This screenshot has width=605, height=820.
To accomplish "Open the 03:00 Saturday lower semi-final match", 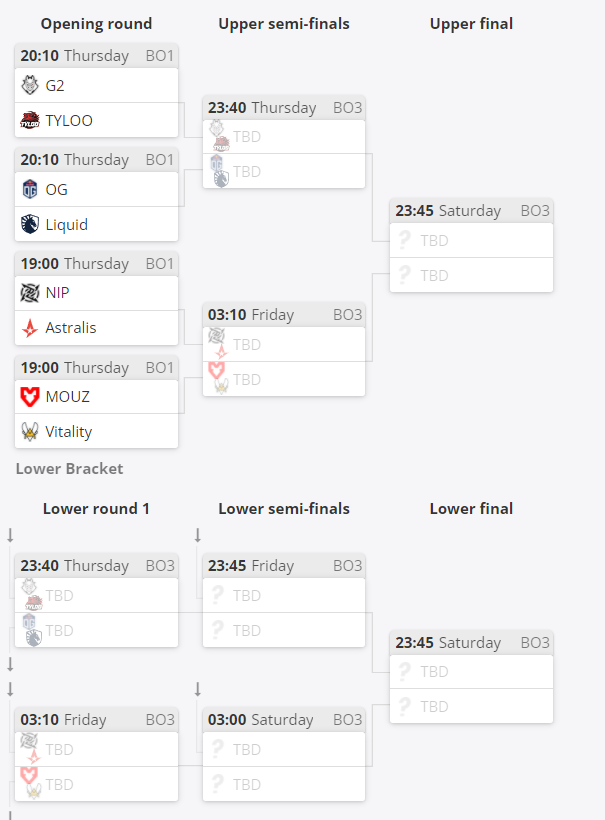I will 284,755.
